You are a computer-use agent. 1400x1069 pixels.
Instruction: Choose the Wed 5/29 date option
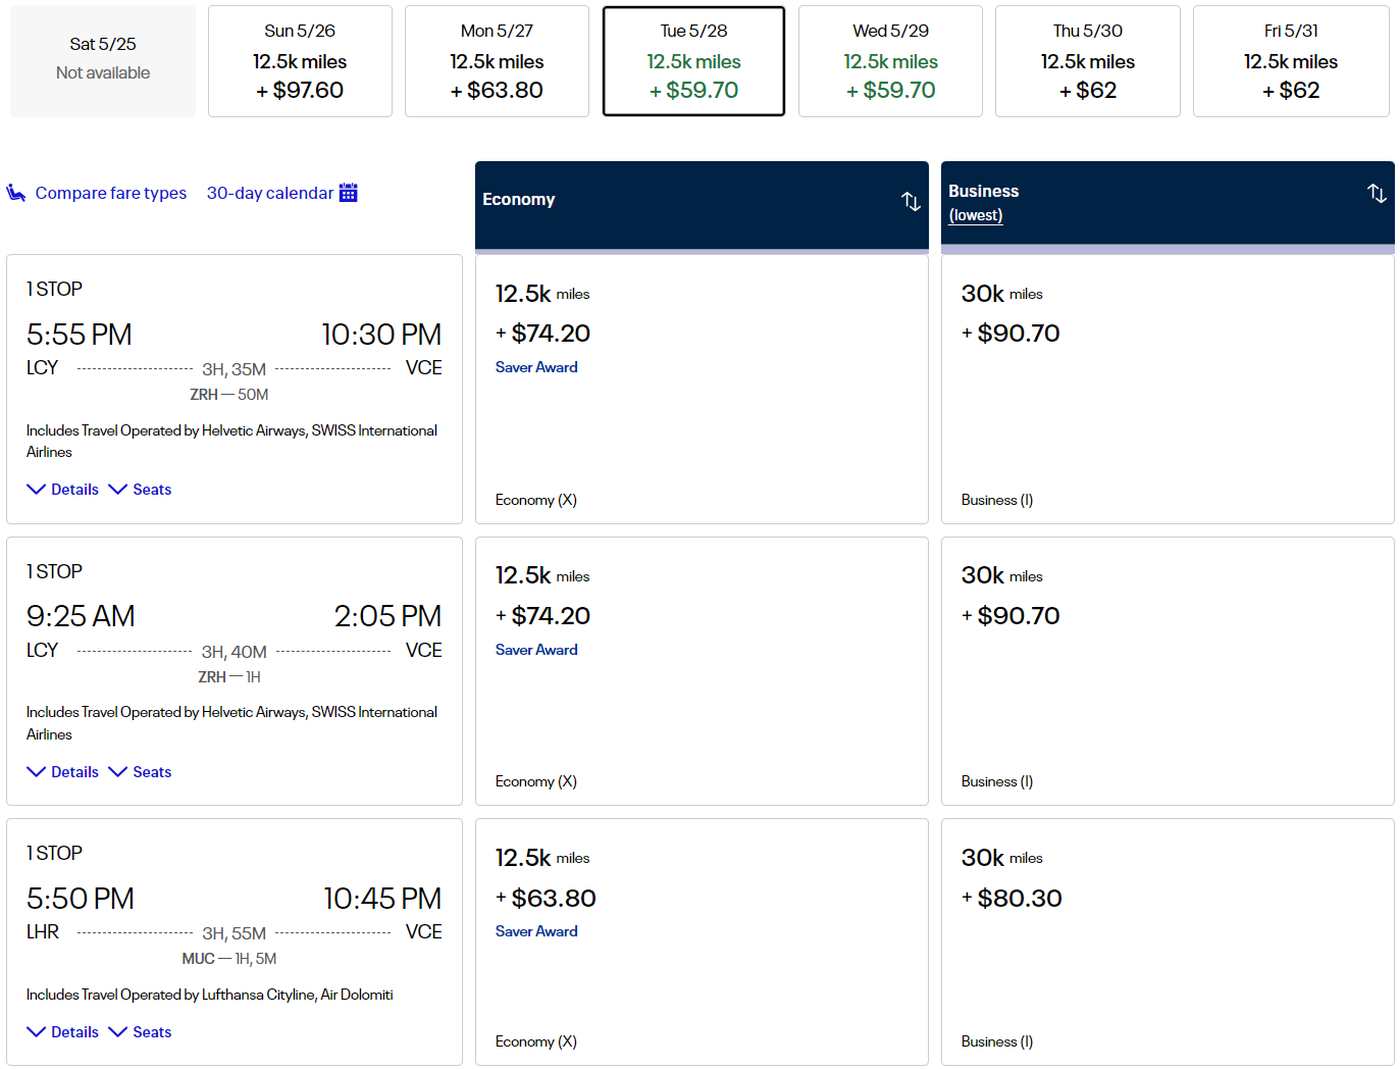pyautogui.click(x=890, y=61)
